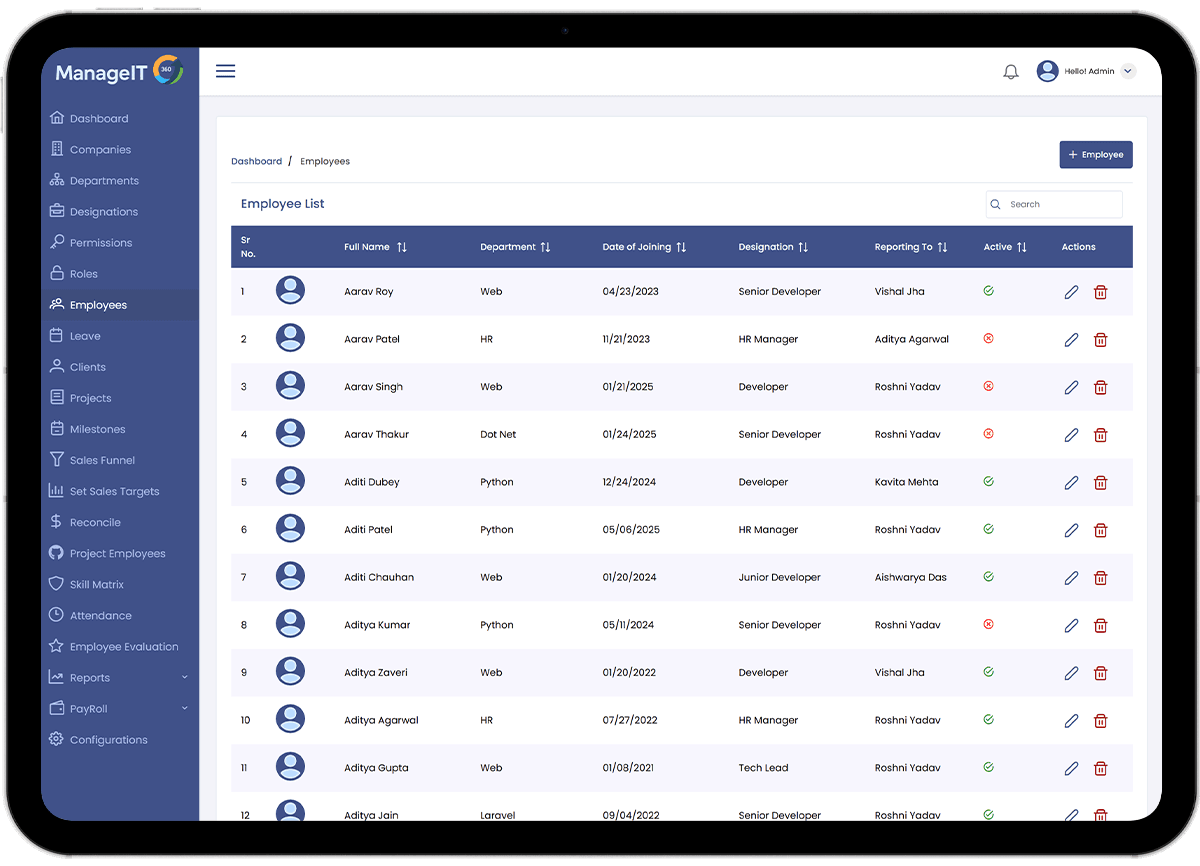
Task: Open notifications bell icon
Action: click(x=1011, y=72)
